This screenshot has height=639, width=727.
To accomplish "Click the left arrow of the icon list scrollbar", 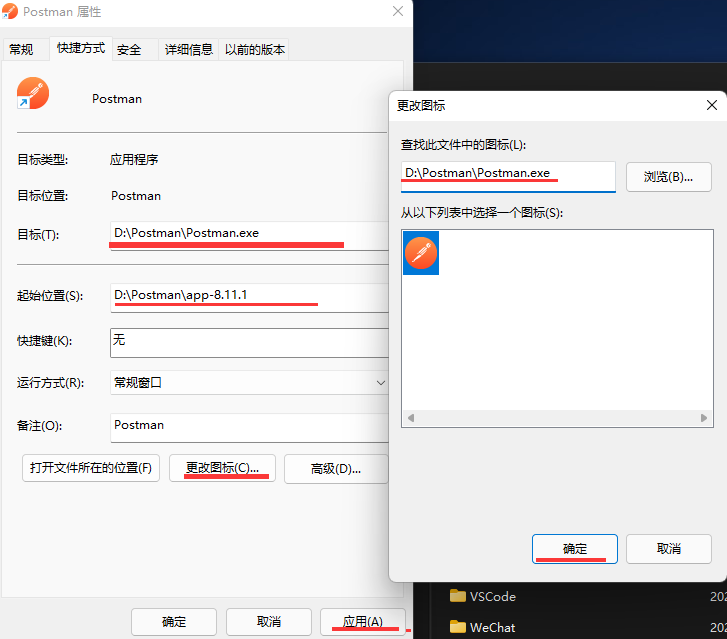I will click(x=411, y=418).
